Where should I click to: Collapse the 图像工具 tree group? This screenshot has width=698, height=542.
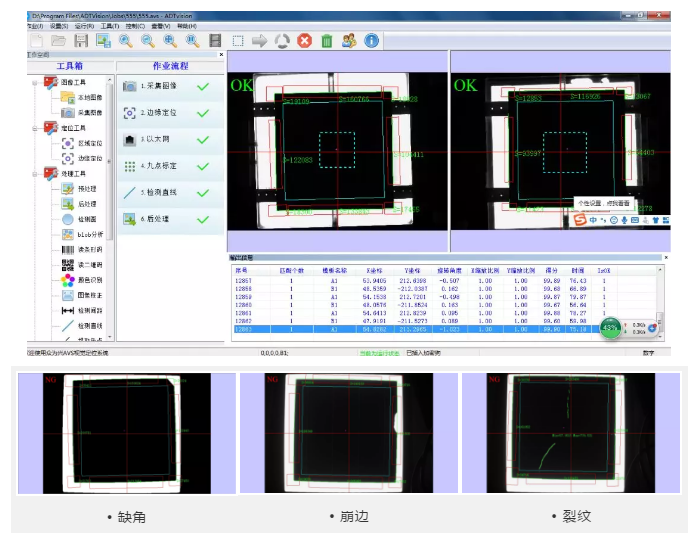coord(35,82)
